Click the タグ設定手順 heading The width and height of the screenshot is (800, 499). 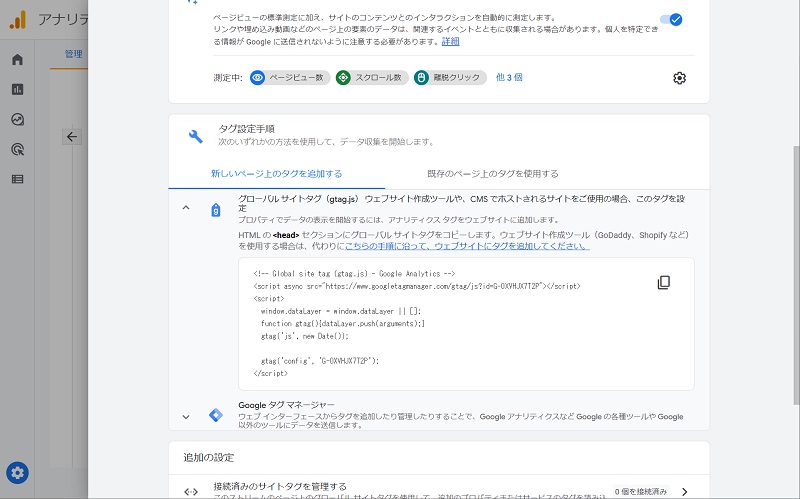[246, 129]
